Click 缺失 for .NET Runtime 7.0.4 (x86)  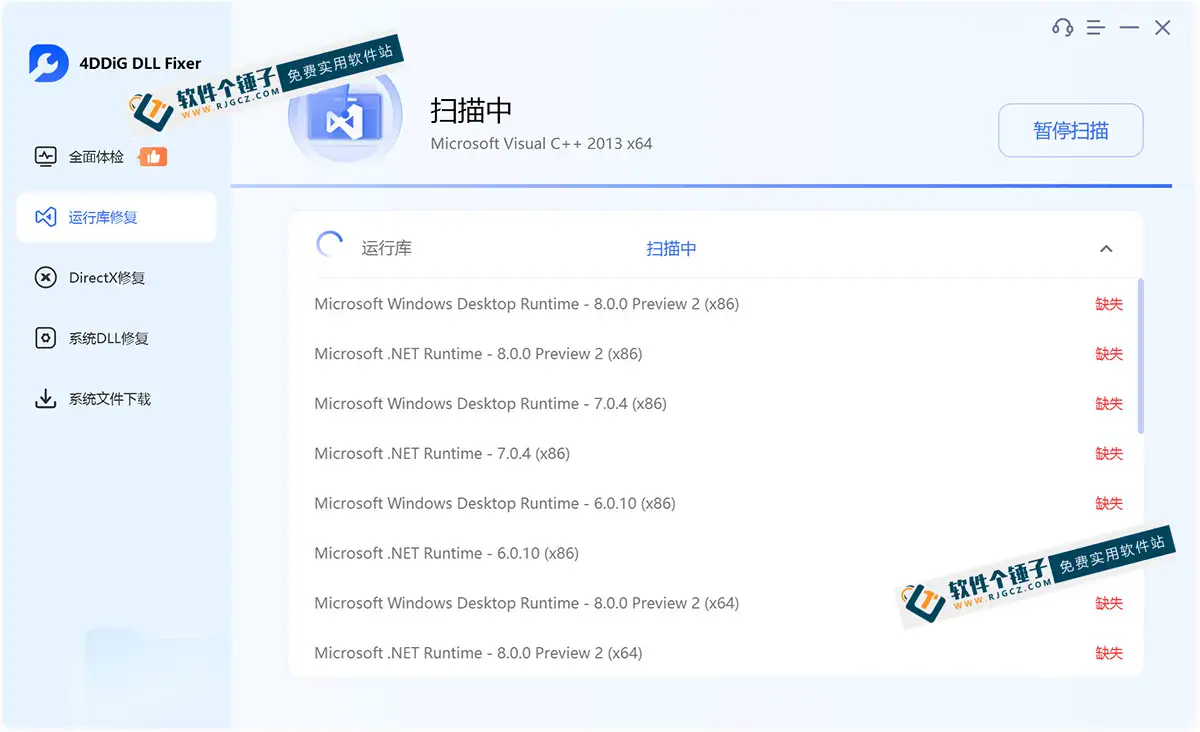point(1109,454)
